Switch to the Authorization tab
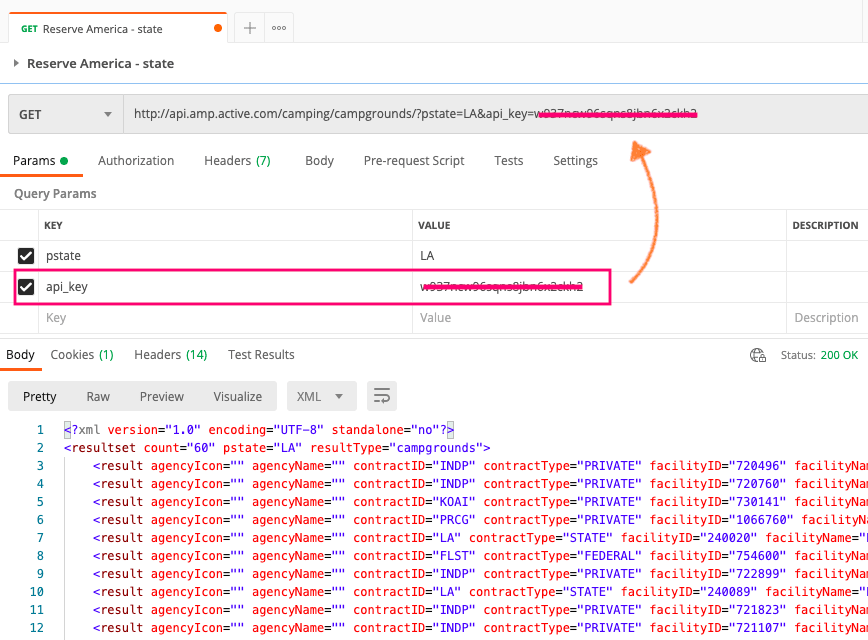Screen dimensions: 868x640 coord(136,161)
